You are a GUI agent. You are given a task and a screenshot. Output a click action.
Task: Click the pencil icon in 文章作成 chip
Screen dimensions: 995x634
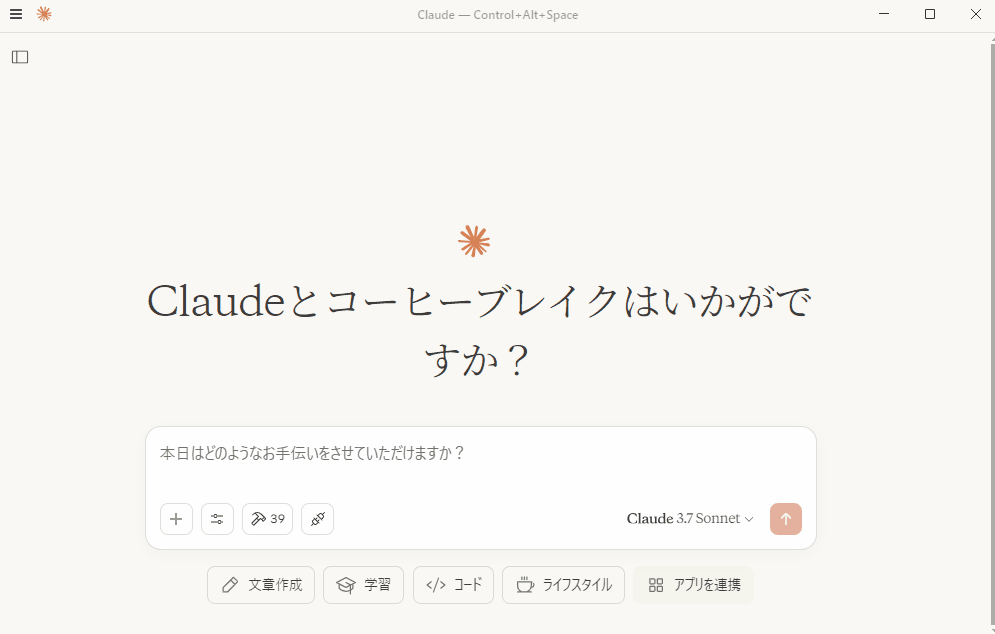click(x=230, y=584)
